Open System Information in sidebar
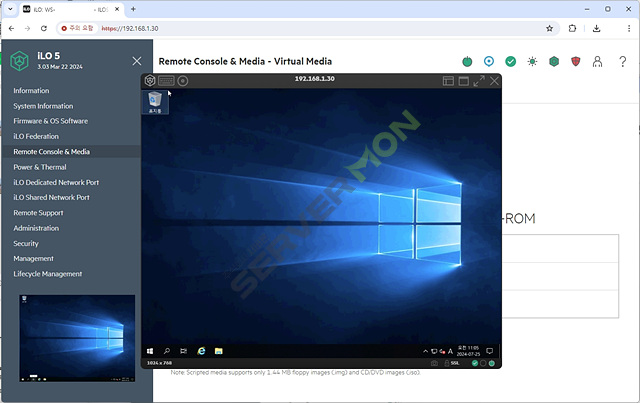Screen dimensions: 640x403 [43, 106]
